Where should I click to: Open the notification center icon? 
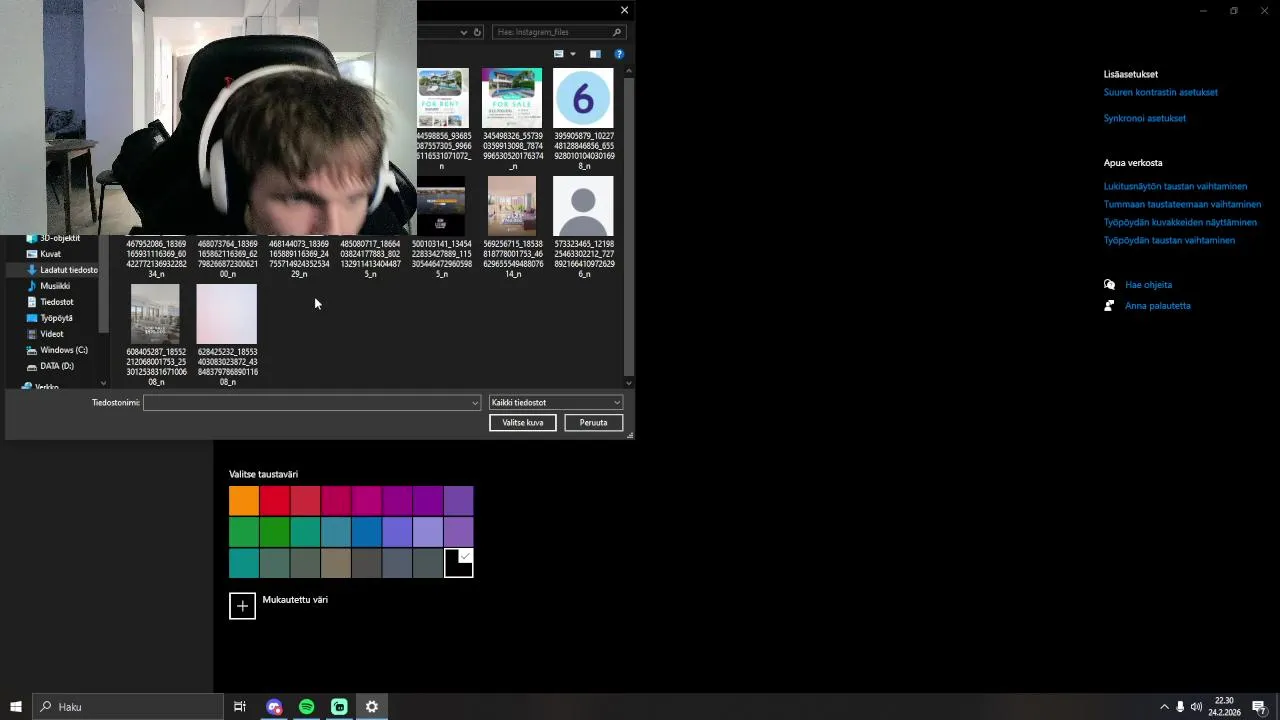tap(1259, 707)
